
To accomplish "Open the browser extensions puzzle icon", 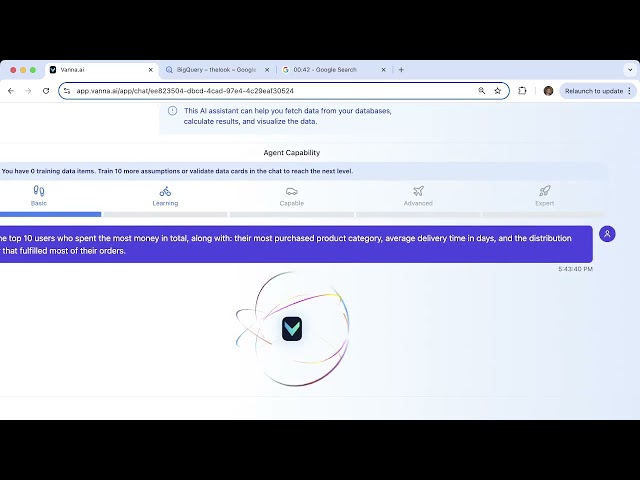I will [522, 91].
